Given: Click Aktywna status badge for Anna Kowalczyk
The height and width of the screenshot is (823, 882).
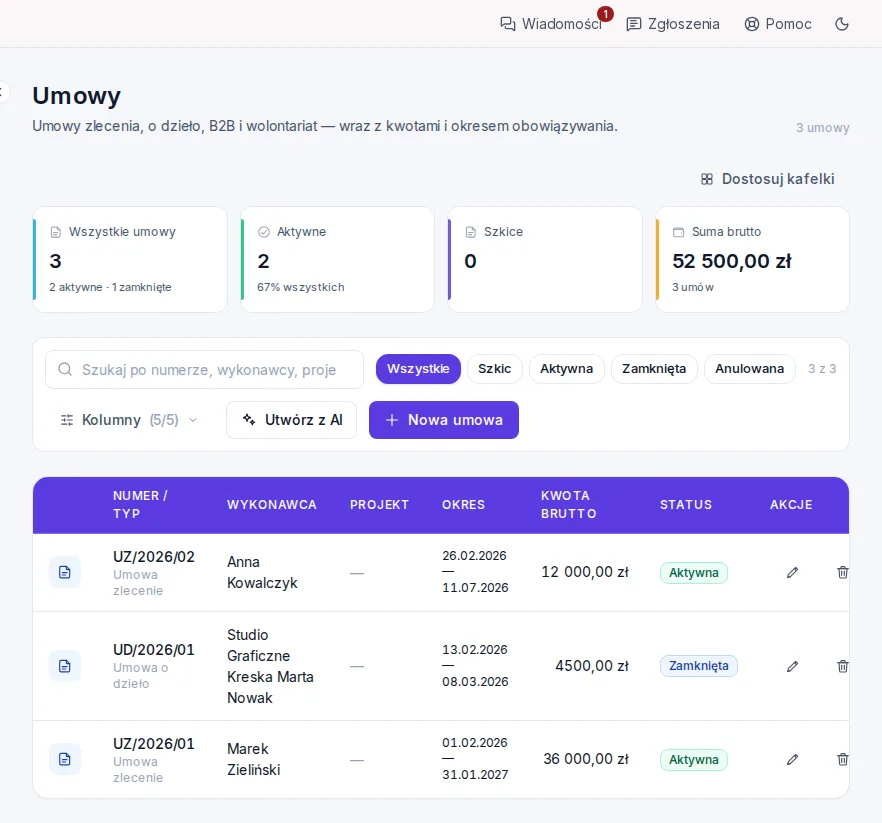Looking at the screenshot, I should pos(694,573).
